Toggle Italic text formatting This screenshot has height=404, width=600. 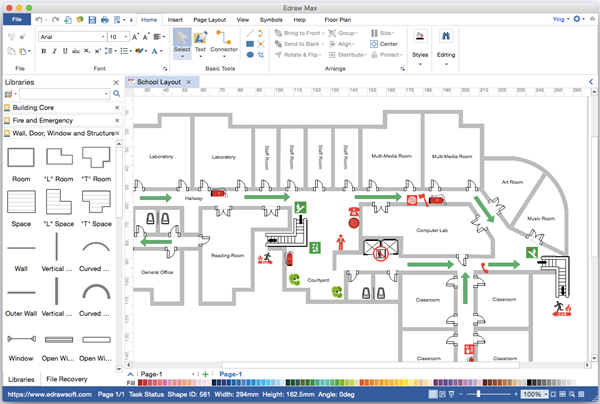[56, 52]
